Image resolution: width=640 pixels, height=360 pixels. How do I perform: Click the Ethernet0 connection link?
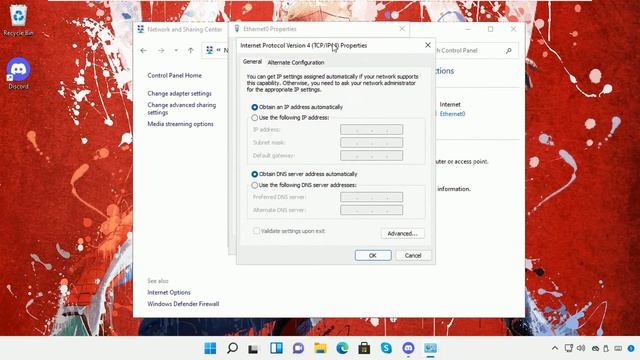point(452,114)
